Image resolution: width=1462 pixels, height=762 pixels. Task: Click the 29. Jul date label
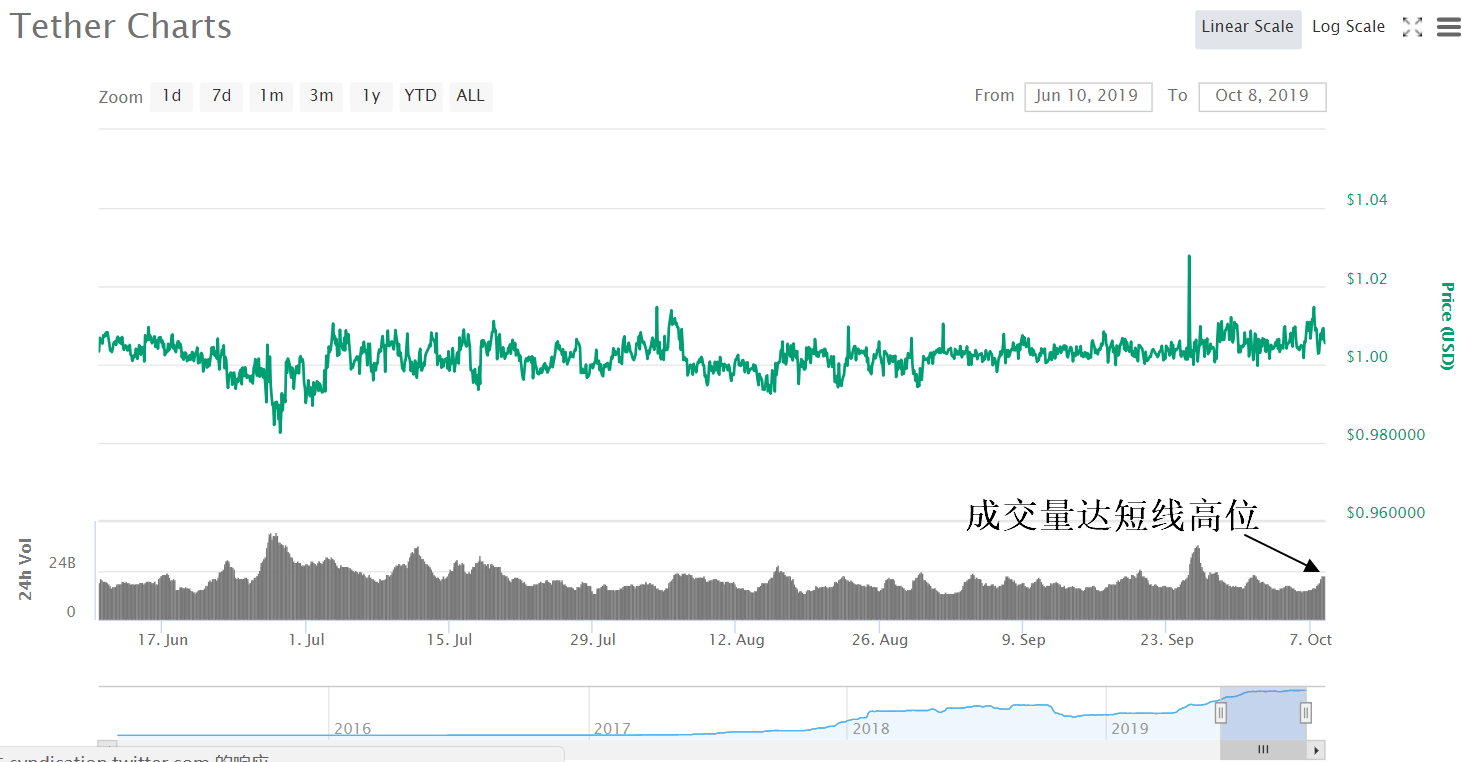click(593, 640)
